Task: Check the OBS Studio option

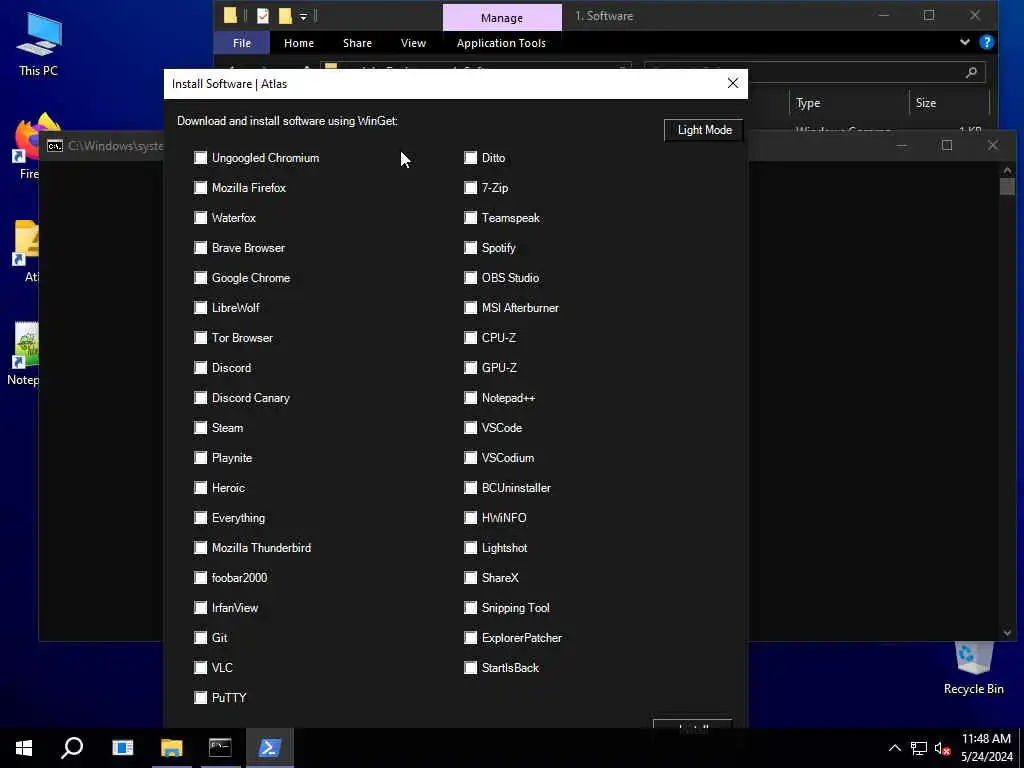Action: [470, 278]
